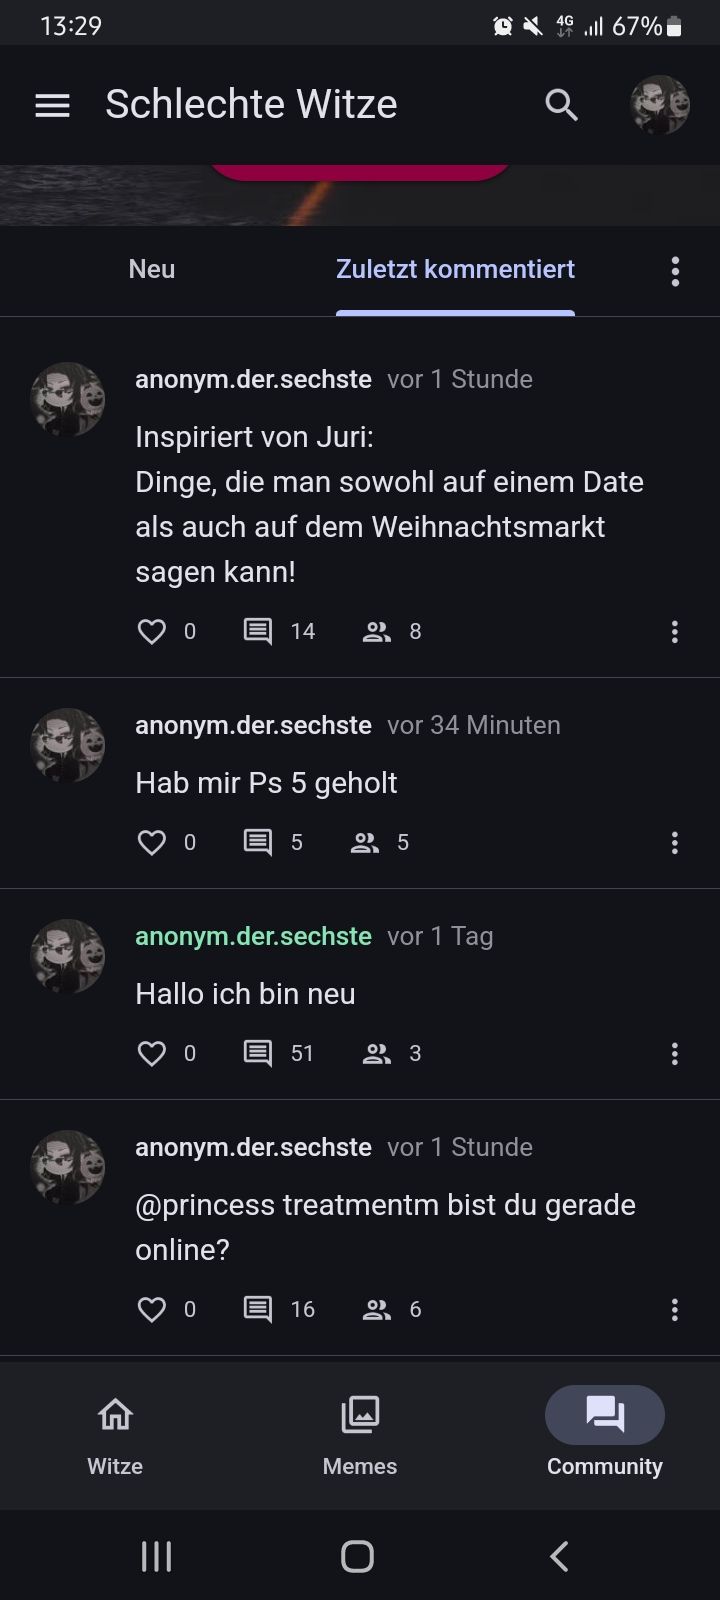The height and width of the screenshot is (1600, 720).
Task: Open green anonym.der.sechste username link
Action: (x=253, y=936)
